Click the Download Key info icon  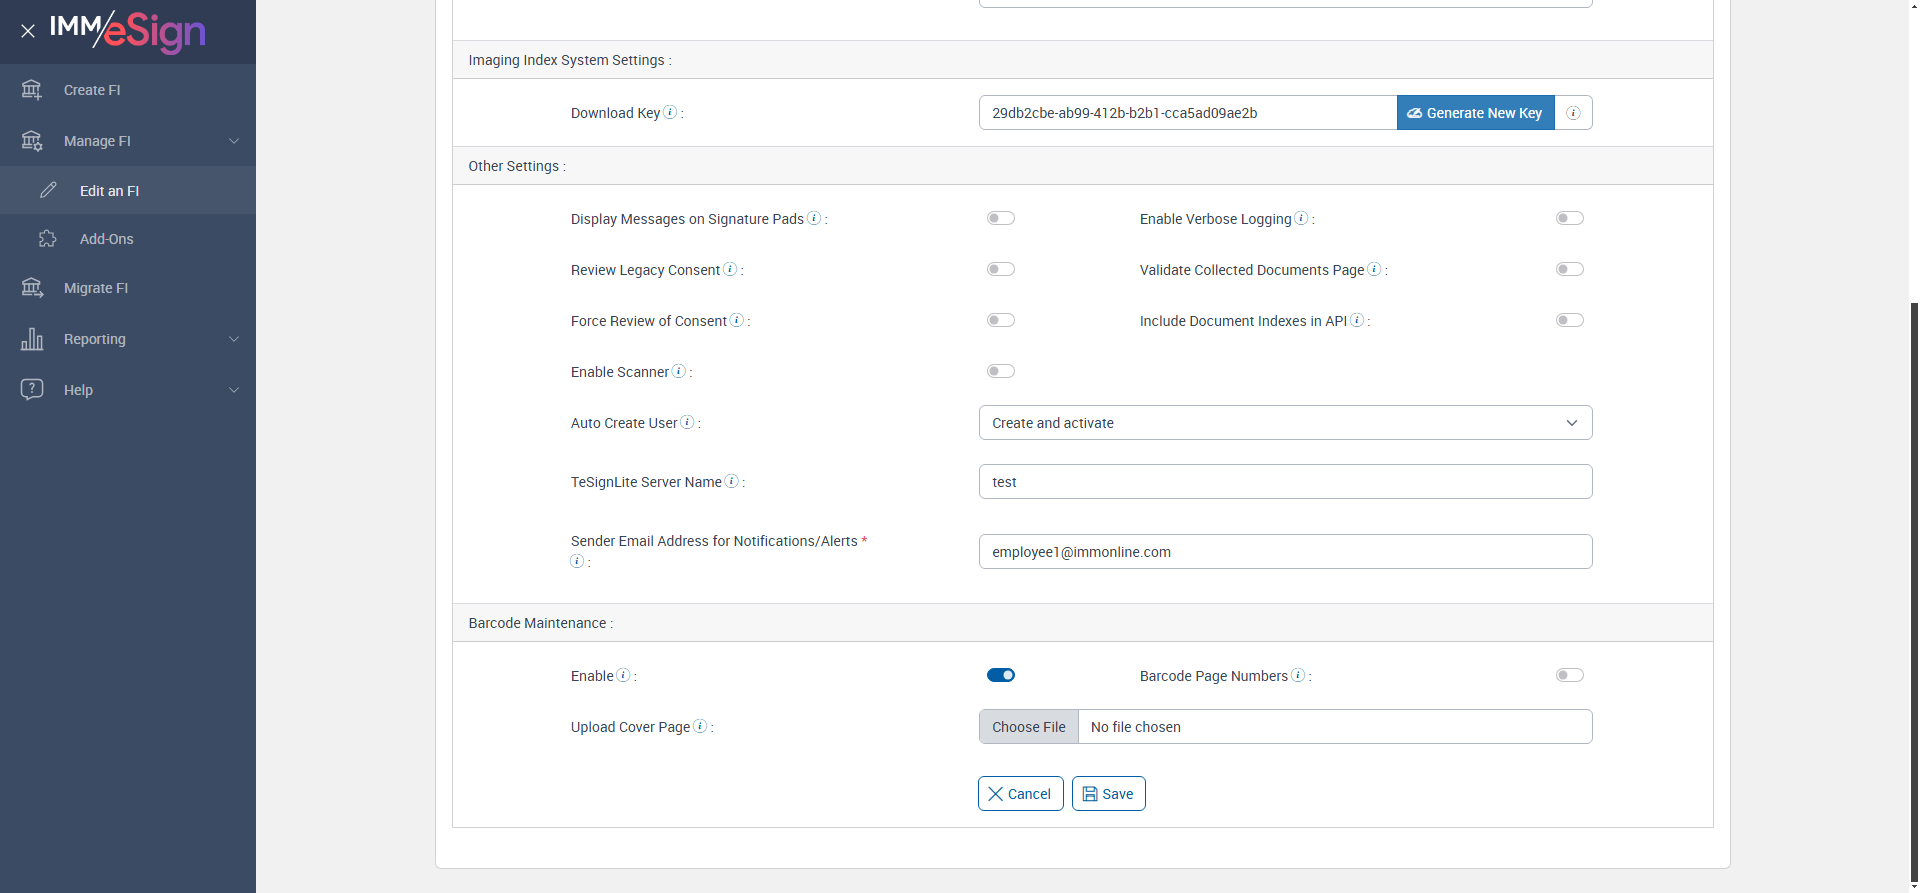coord(670,112)
